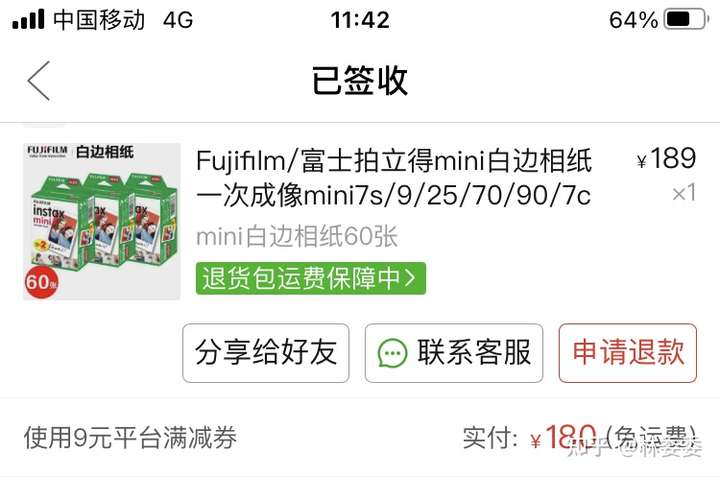Expand the 退货包运费保障中 green tag
This screenshot has width=720, height=477.
[311, 278]
